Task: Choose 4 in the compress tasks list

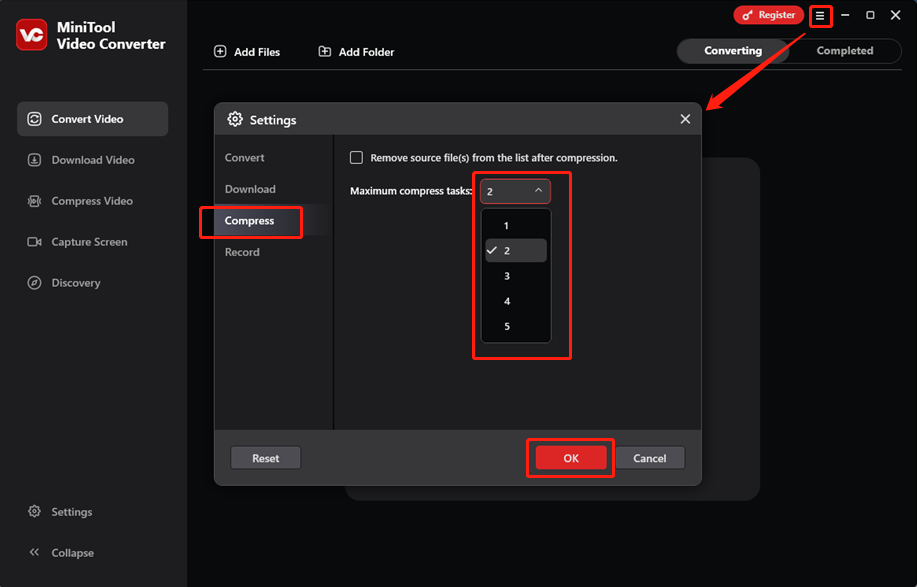Action: pos(516,301)
